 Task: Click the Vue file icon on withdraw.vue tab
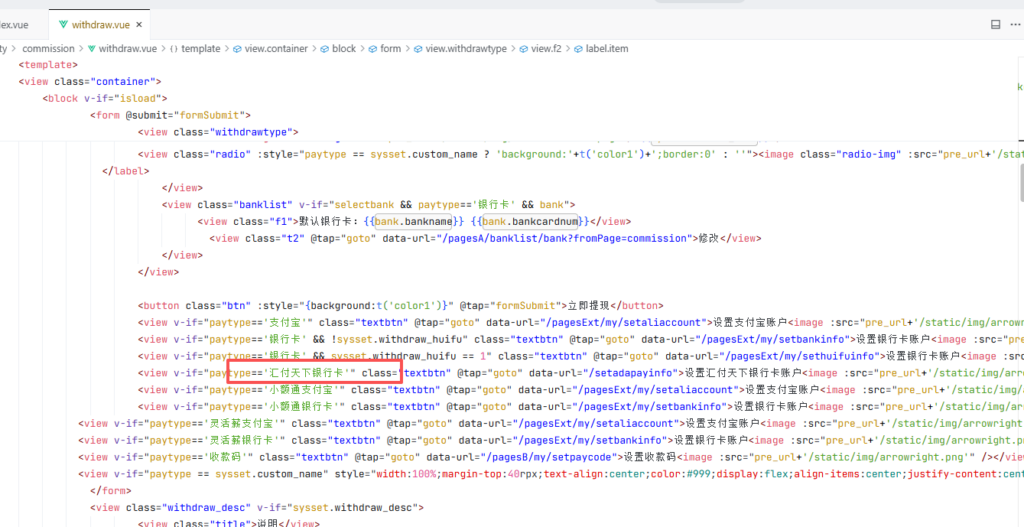65,23
